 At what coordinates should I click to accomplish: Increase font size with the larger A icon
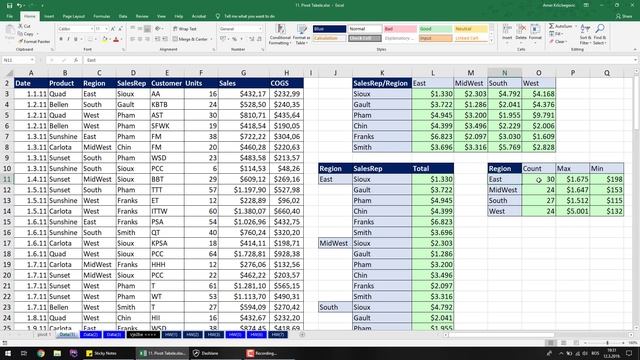pos(113,29)
